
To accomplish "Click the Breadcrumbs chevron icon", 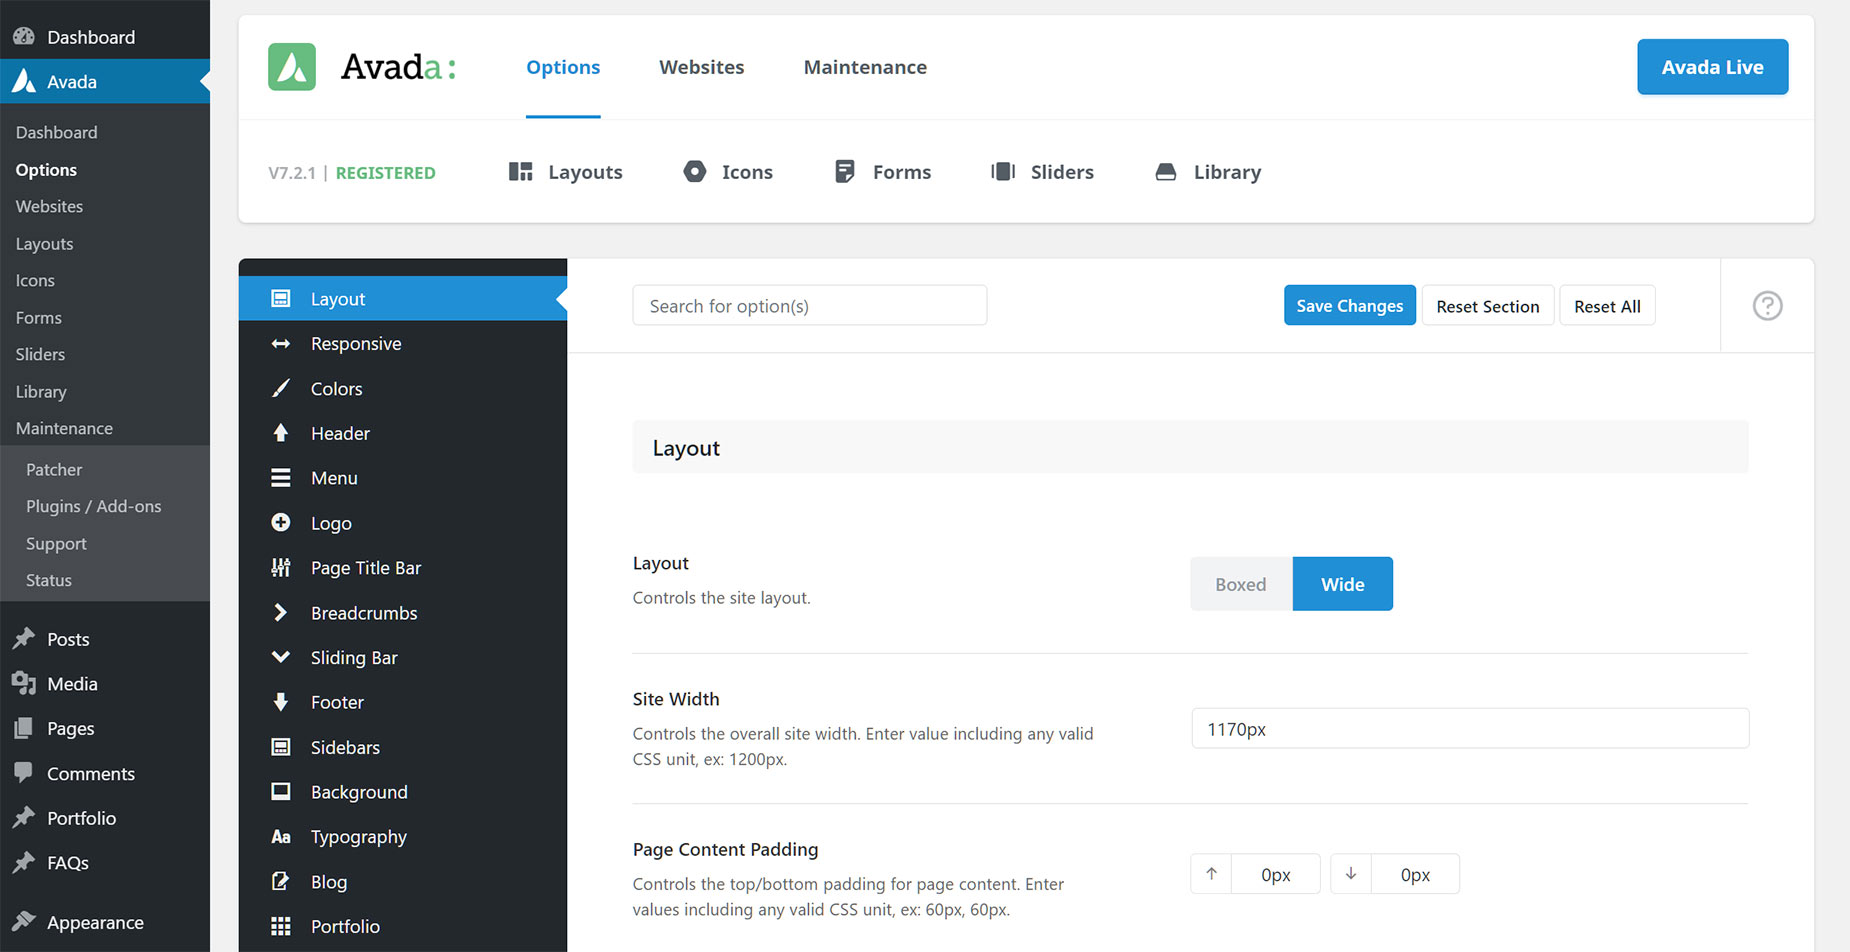I will click(x=281, y=612).
